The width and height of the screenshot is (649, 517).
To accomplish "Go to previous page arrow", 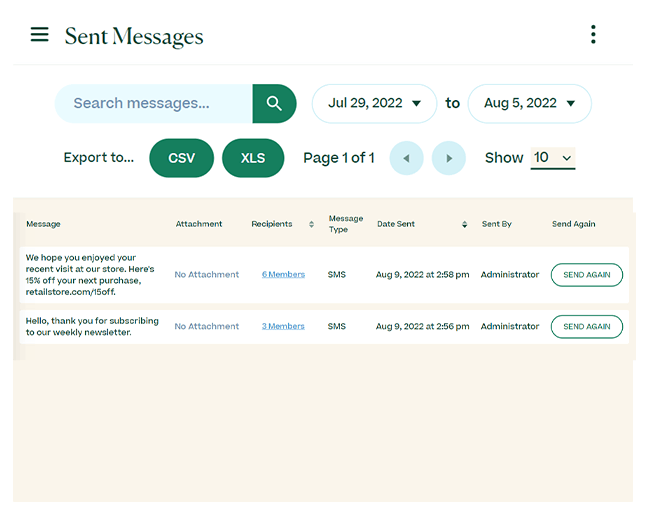I will point(406,158).
